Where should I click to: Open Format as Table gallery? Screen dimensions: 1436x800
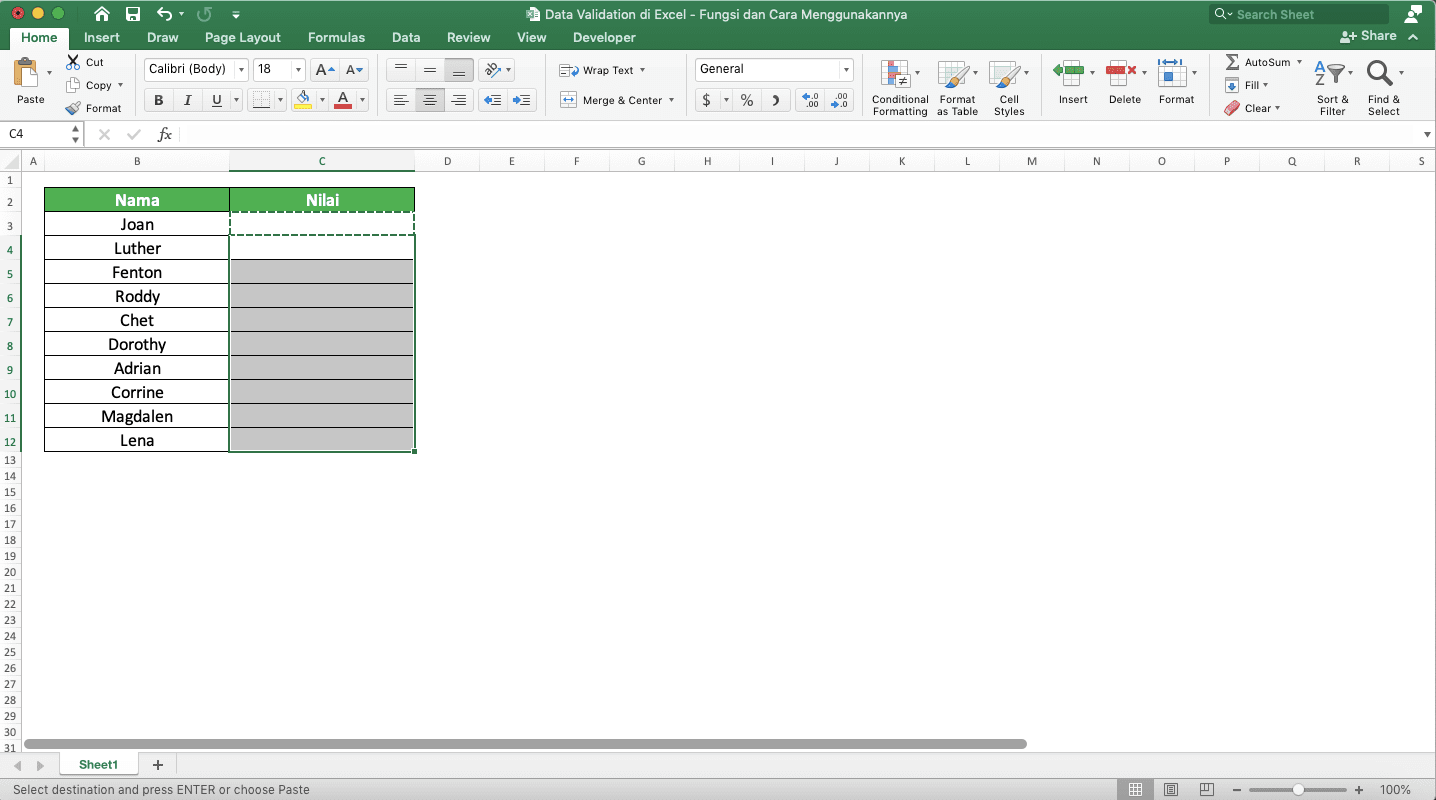coord(957,88)
